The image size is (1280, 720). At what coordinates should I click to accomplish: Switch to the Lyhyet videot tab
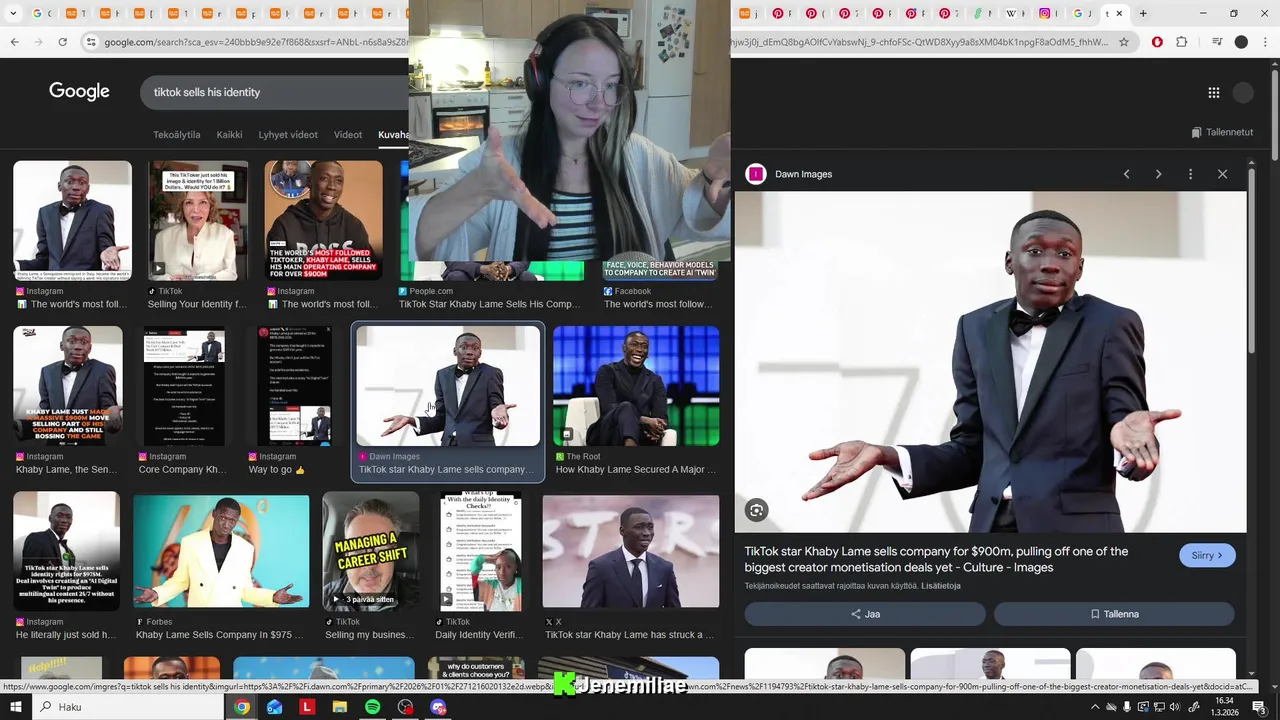click(x=288, y=135)
